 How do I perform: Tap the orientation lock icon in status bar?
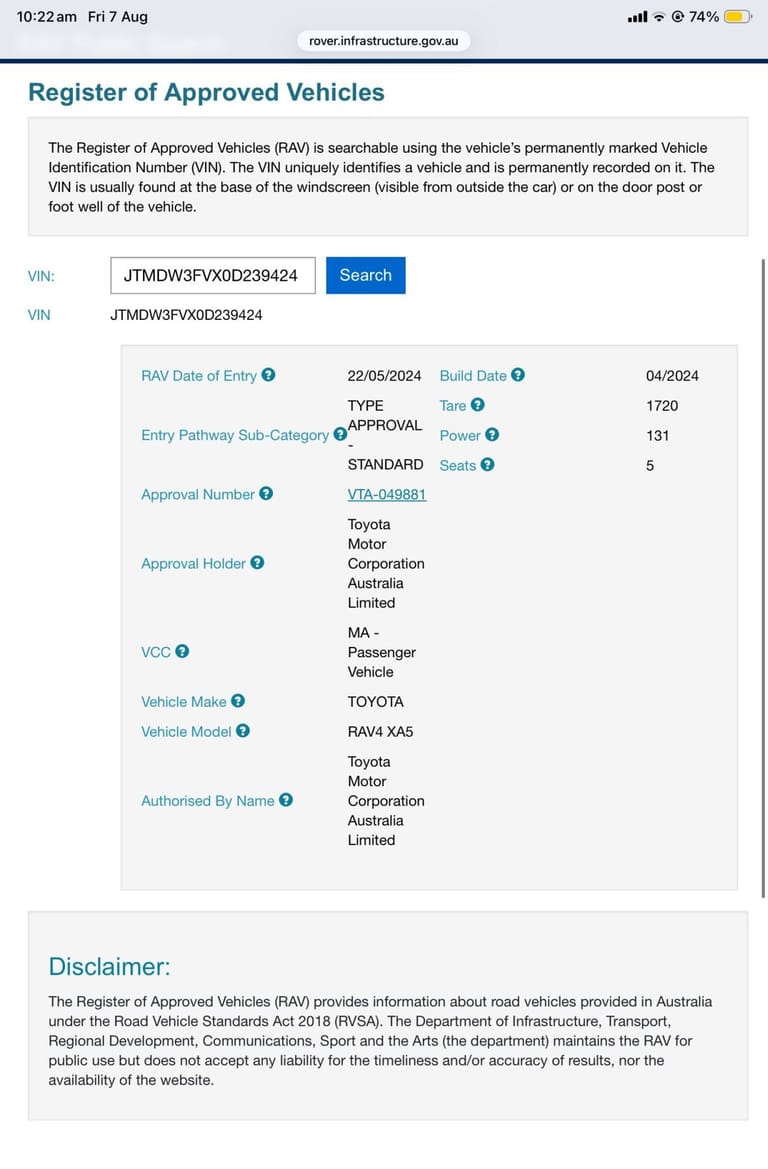pyautogui.click(x=678, y=16)
